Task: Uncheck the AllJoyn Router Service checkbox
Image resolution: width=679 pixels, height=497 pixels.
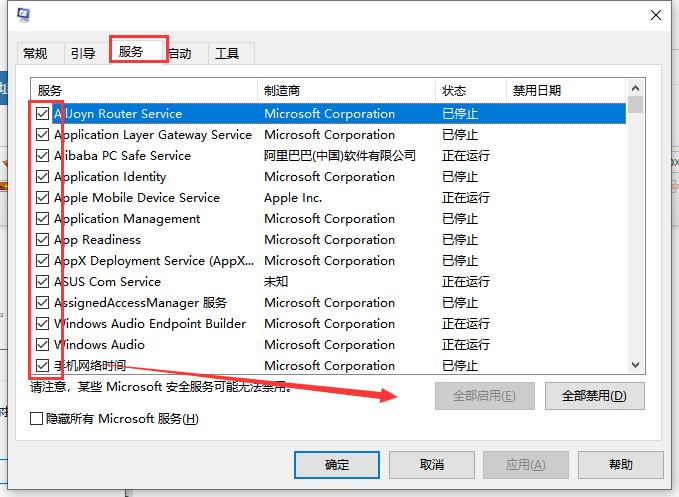Action: [x=42, y=114]
